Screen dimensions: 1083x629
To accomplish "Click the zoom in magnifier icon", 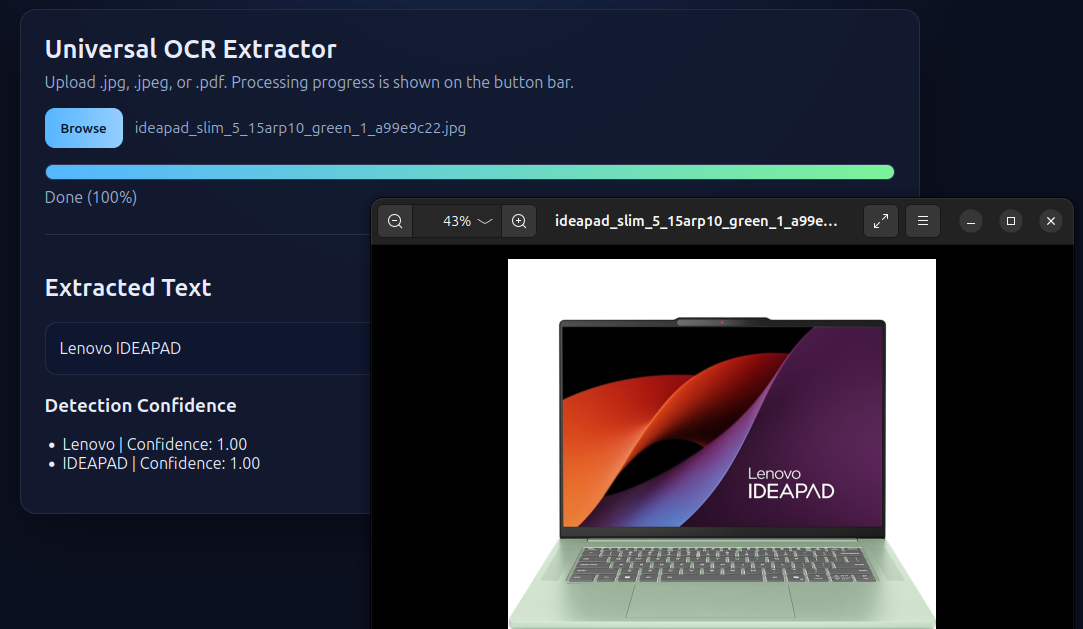I will coord(519,221).
